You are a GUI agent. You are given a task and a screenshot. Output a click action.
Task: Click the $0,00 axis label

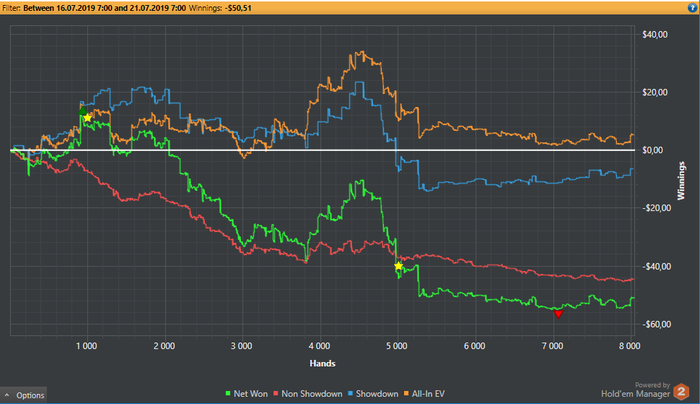click(x=653, y=150)
